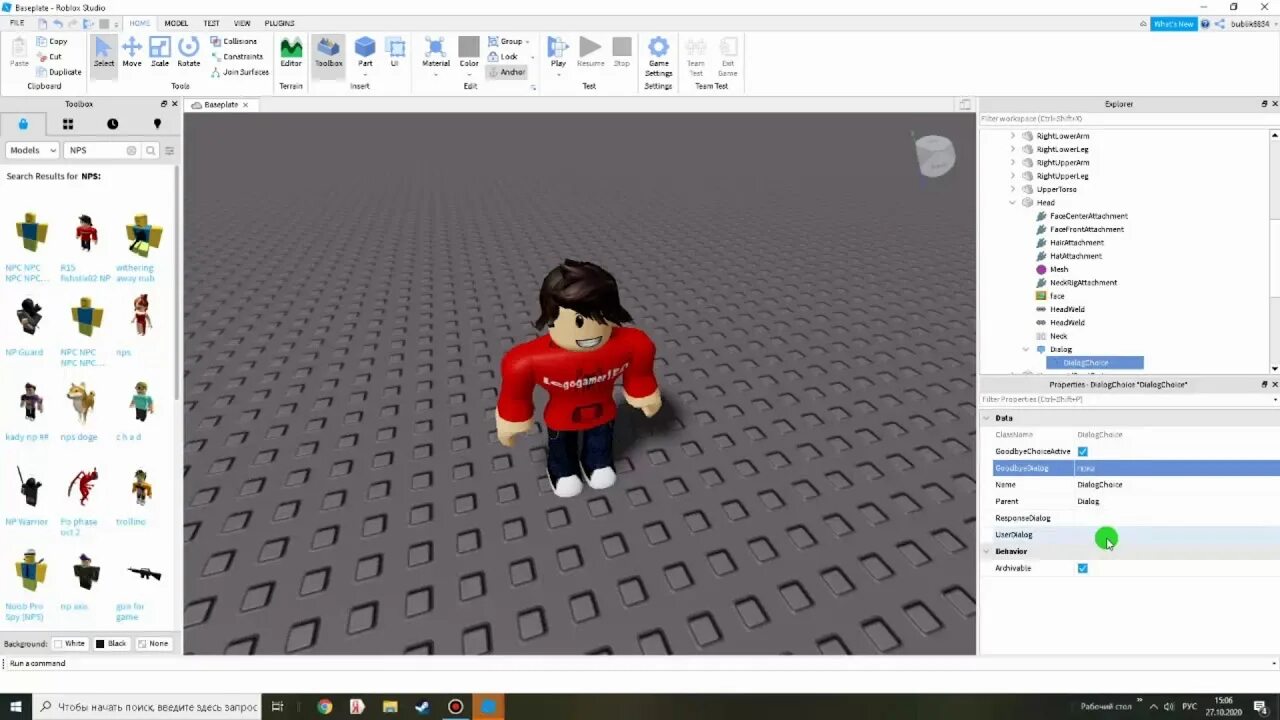Switch to the TEST ribbon tab

[x=211, y=23]
